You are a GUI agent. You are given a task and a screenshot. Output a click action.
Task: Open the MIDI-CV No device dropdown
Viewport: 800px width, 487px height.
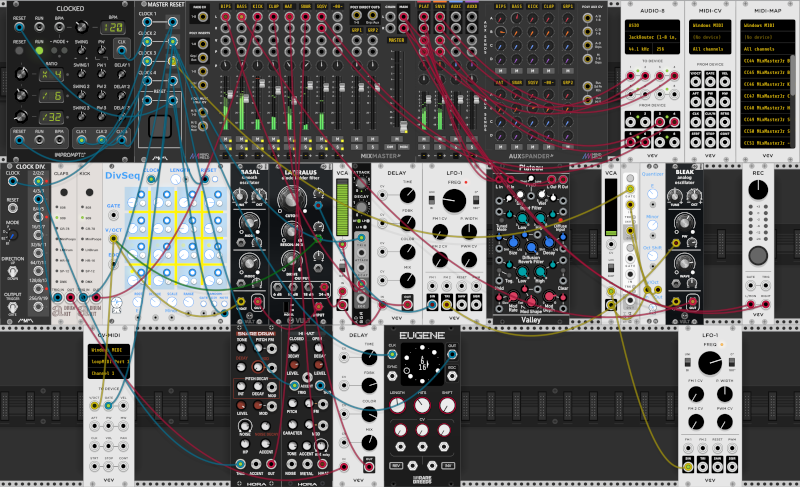click(710, 37)
